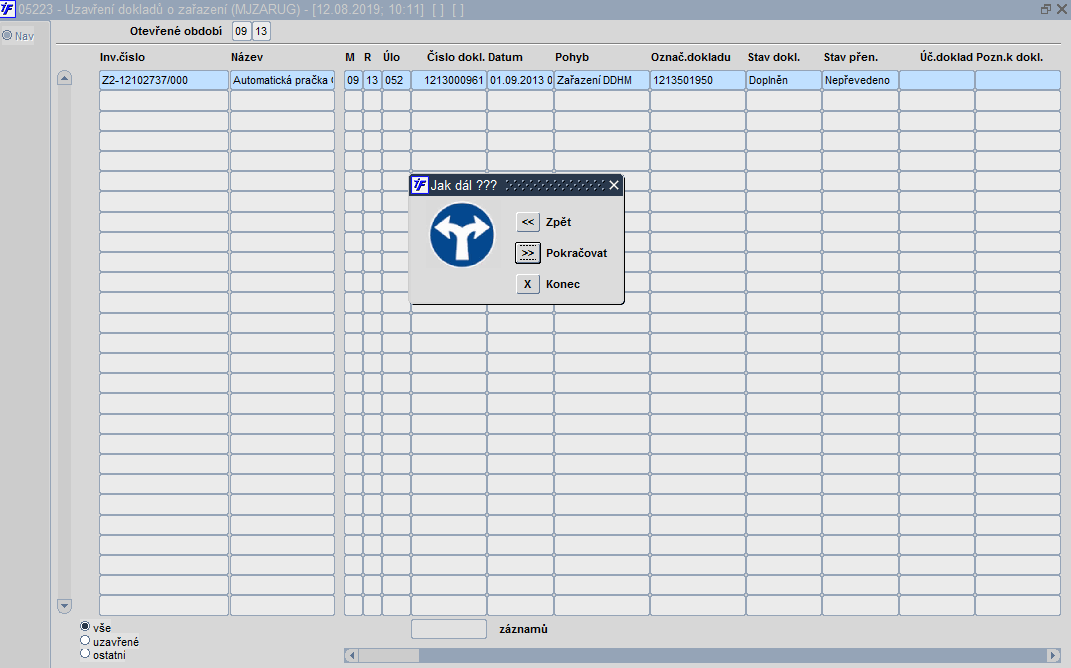Close the Jak dál dialog
The width and height of the screenshot is (1071, 668).
click(x=613, y=185)
